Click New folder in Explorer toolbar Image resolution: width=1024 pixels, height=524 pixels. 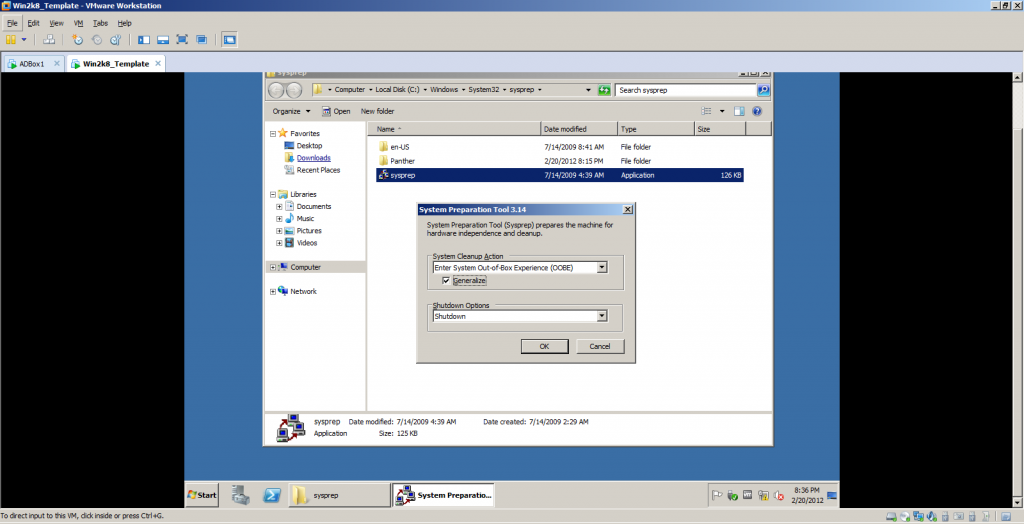coord(377,111)
